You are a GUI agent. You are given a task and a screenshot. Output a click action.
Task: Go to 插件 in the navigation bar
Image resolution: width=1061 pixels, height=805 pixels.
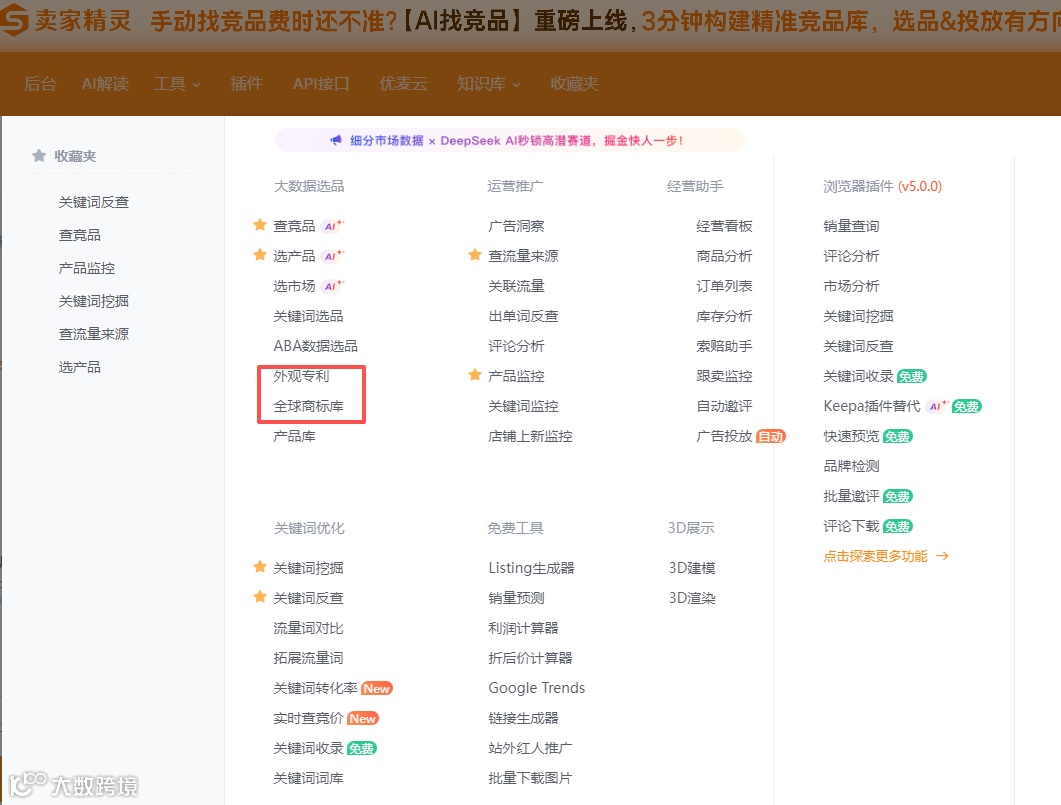point(246,84)
